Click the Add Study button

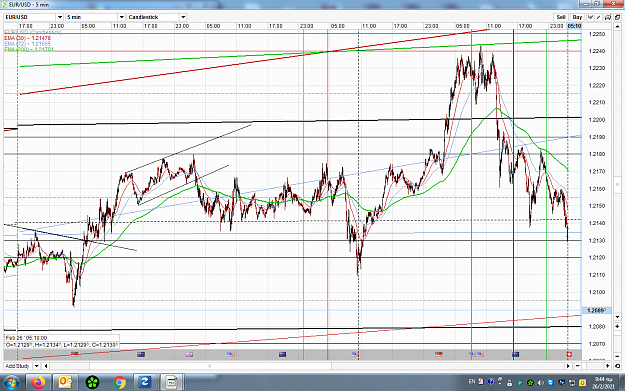tap(17, 366)
